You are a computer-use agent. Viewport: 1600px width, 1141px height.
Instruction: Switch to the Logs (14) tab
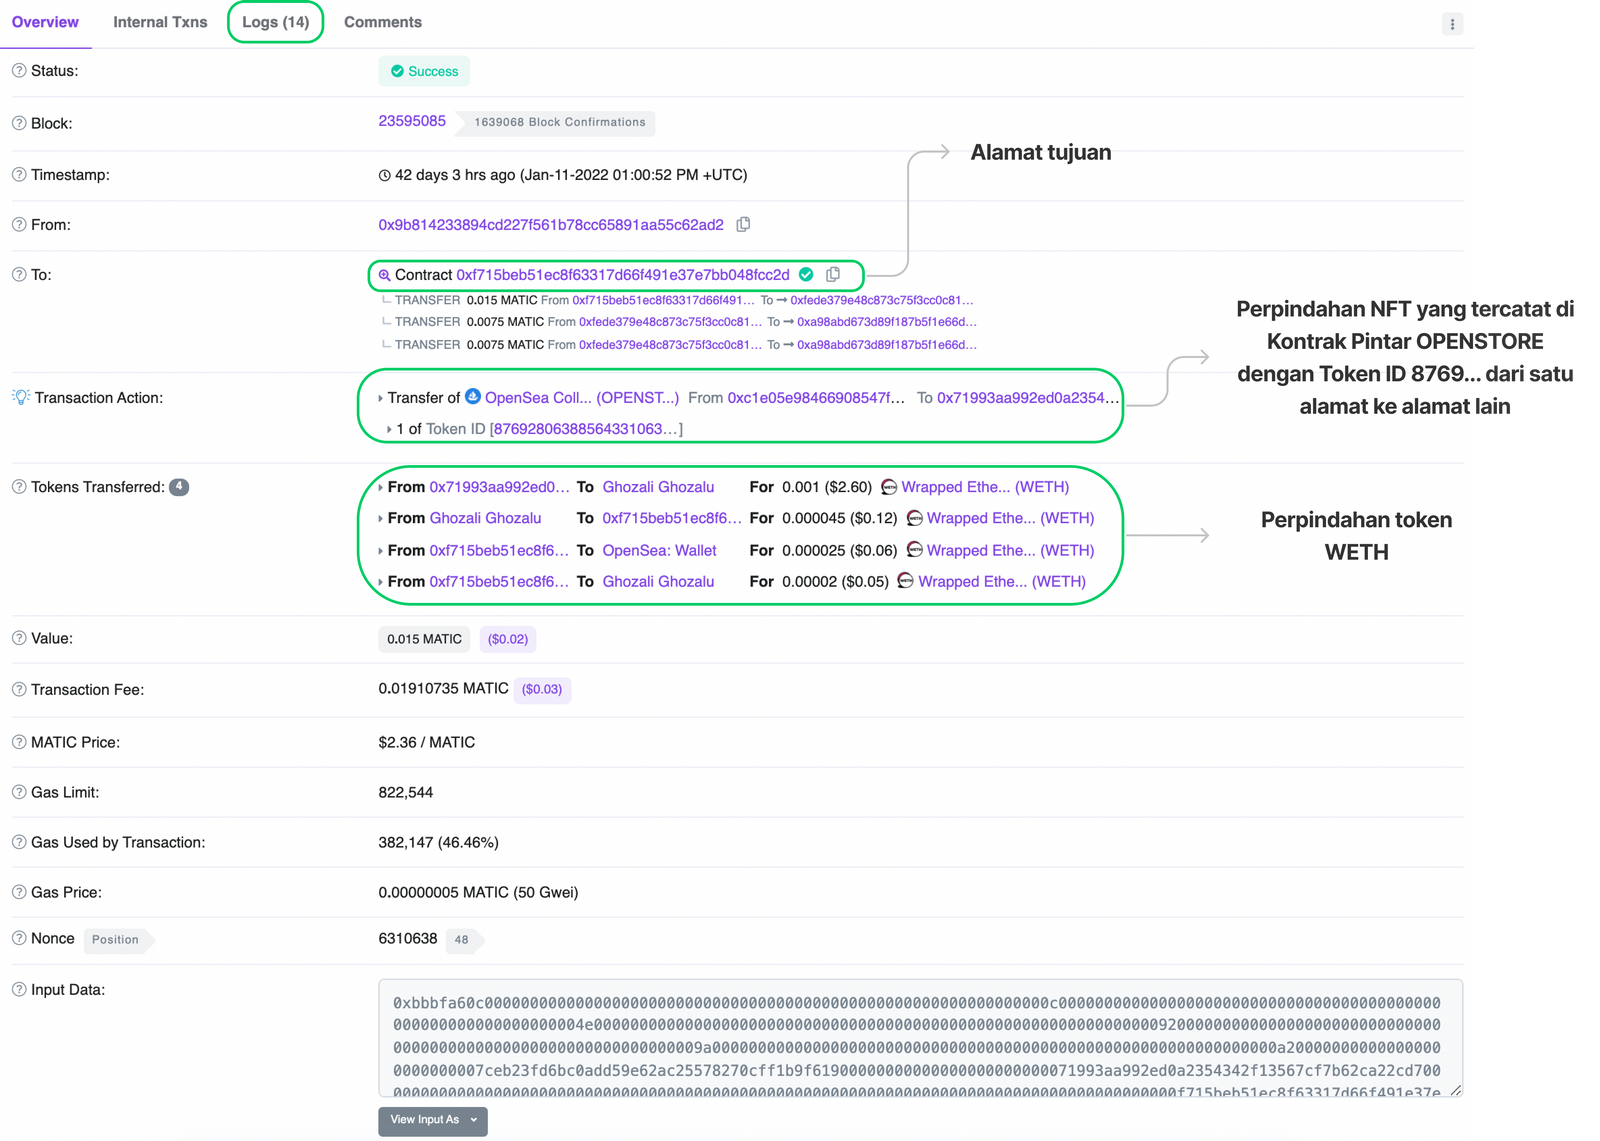[x=275, y=22]
